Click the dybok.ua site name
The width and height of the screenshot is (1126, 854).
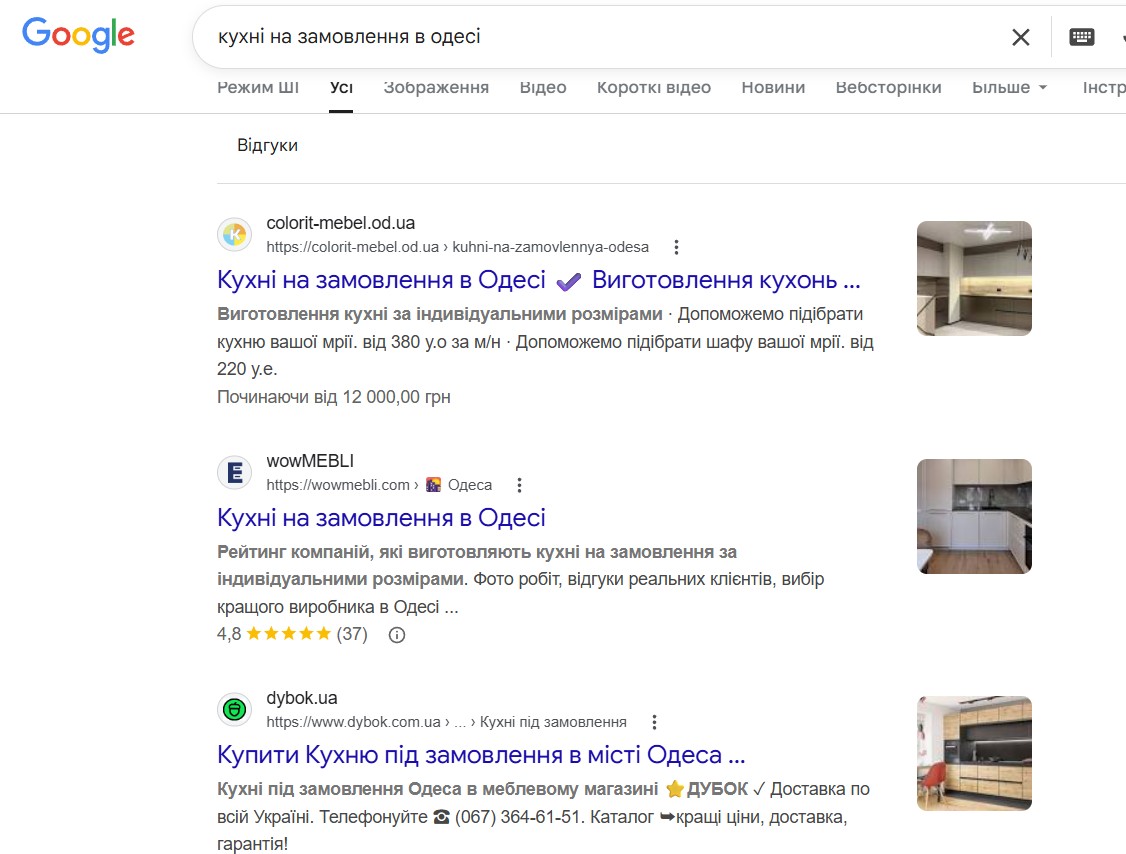tap(302, 697)
